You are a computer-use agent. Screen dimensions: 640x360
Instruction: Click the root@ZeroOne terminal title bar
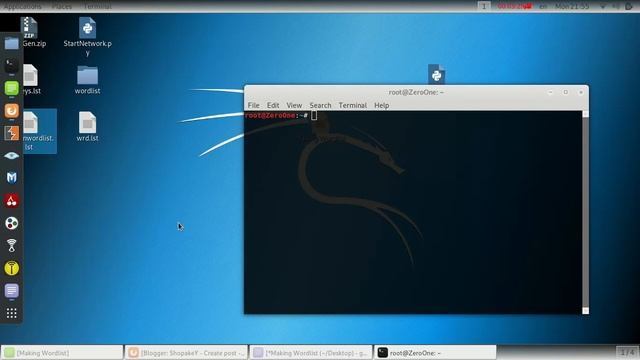(x=416, y=92)
